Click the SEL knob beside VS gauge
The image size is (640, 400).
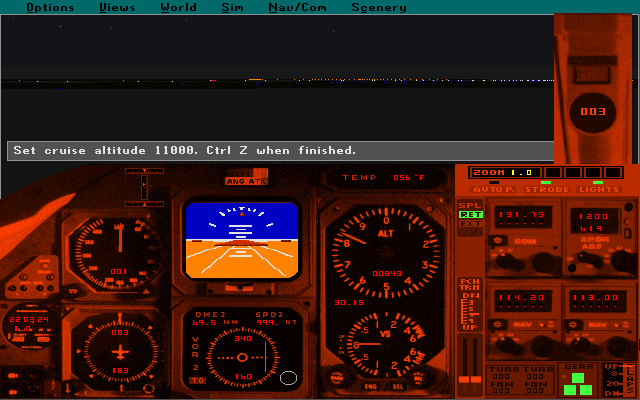(x=418, y=378)
